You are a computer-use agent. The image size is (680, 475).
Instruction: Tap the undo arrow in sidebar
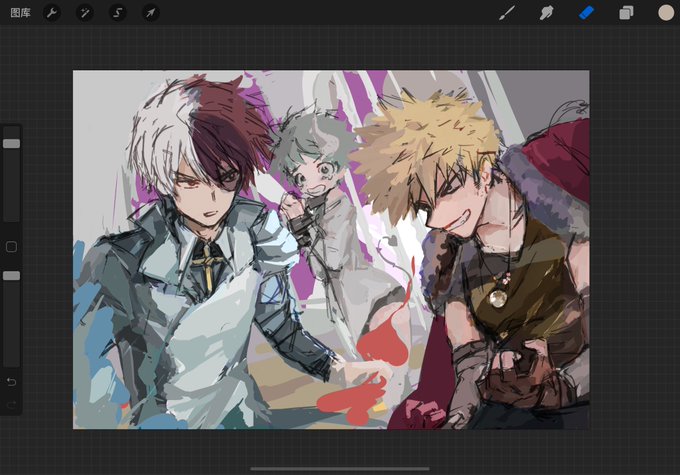(x=12, y=382)
